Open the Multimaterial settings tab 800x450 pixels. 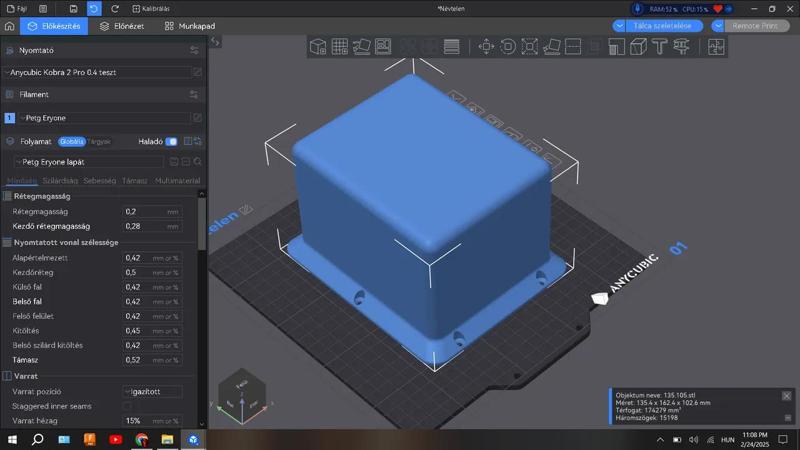(x=178, y=181)
